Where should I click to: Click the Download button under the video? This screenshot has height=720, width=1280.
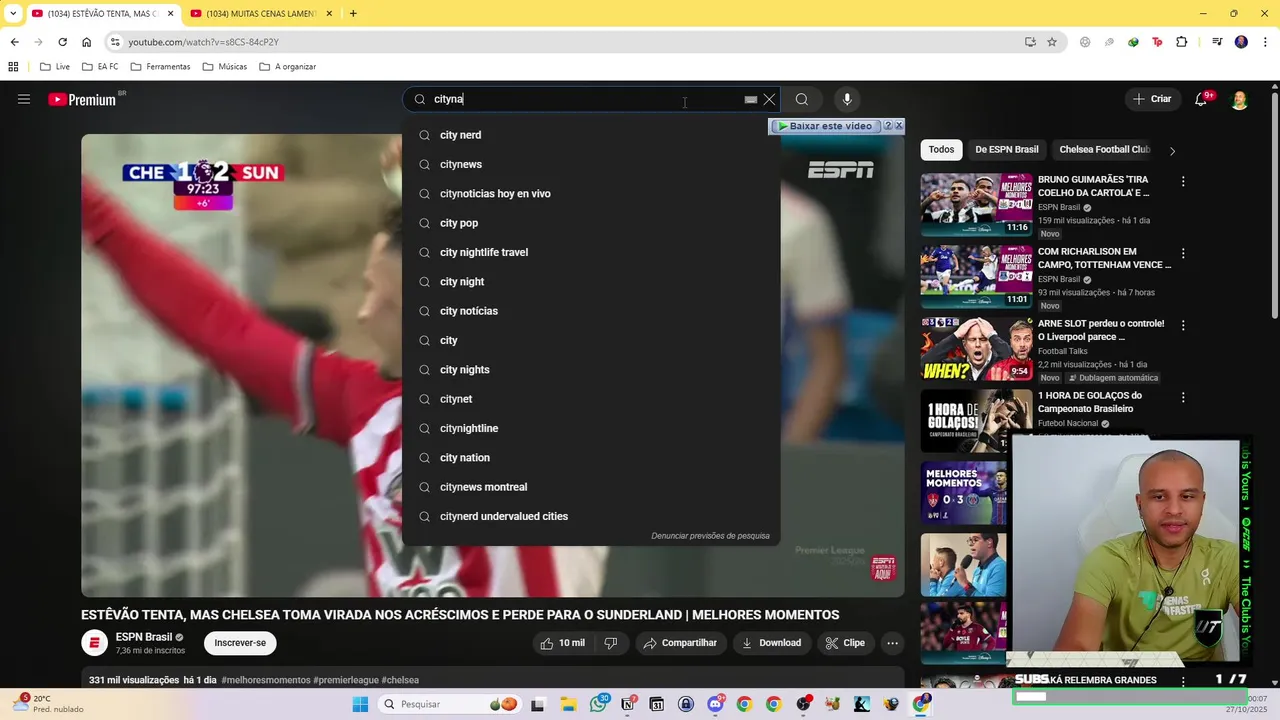[x=771, y=643]
